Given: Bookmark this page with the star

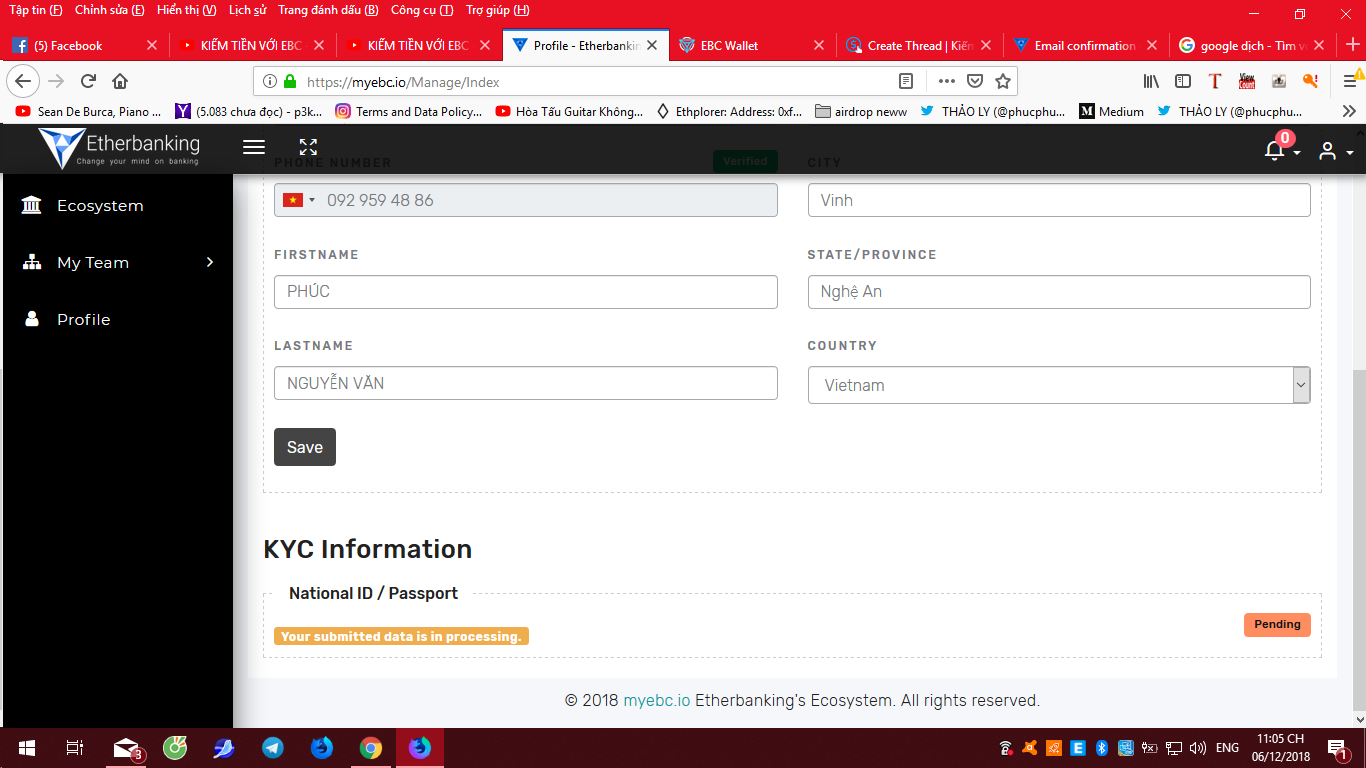Looking at the screenshot, I should click(1003, 81).
